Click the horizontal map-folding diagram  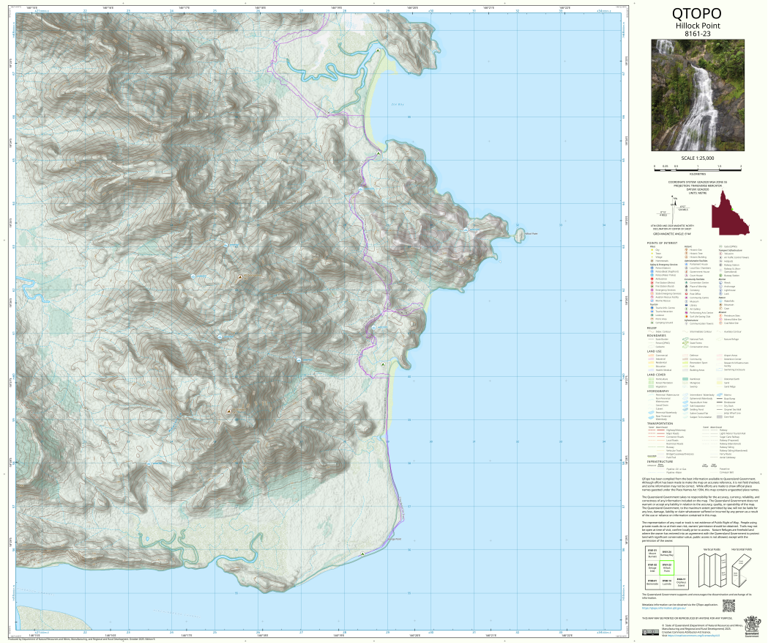(744, 569)
